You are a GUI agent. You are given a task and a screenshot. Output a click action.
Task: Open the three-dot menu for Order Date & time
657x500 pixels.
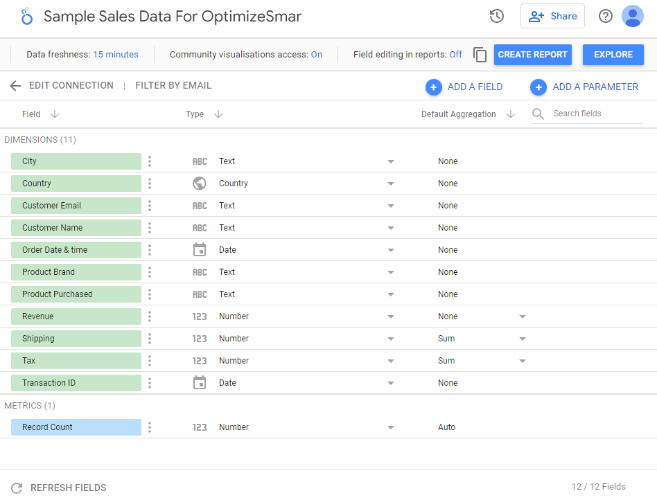[150, 250]
